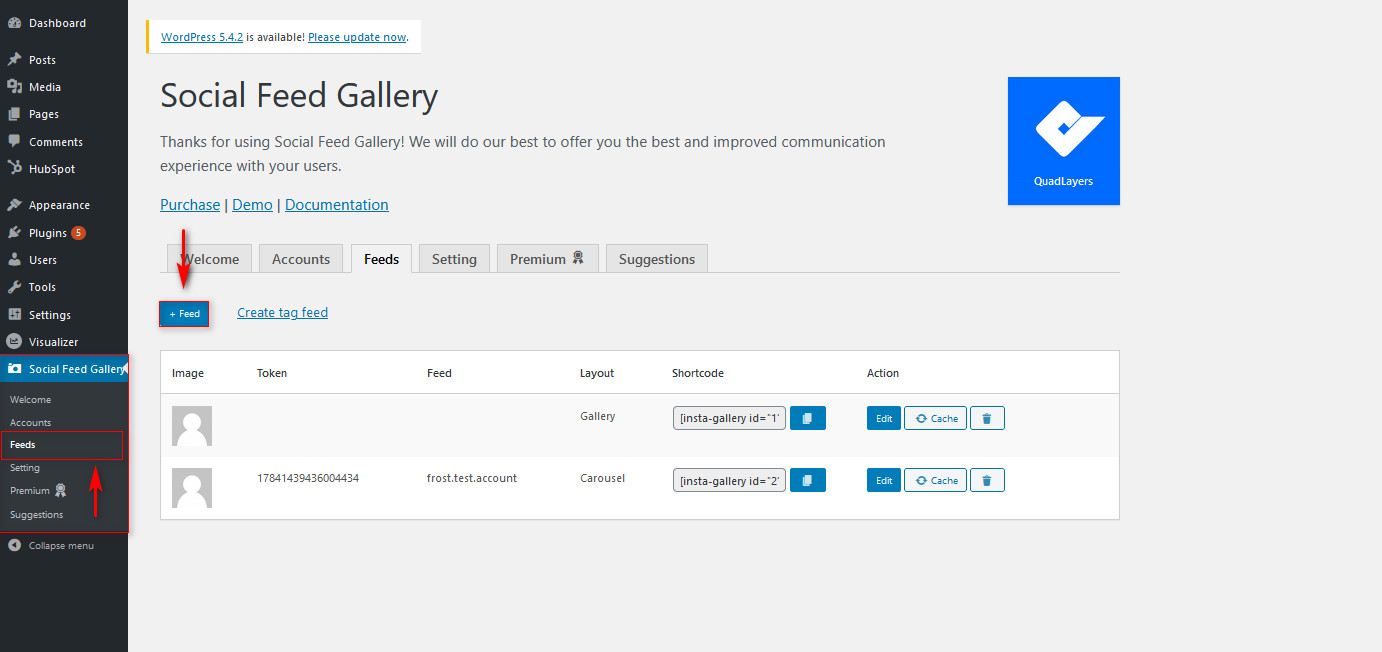Click the Comments speech bubble icon

14,142
